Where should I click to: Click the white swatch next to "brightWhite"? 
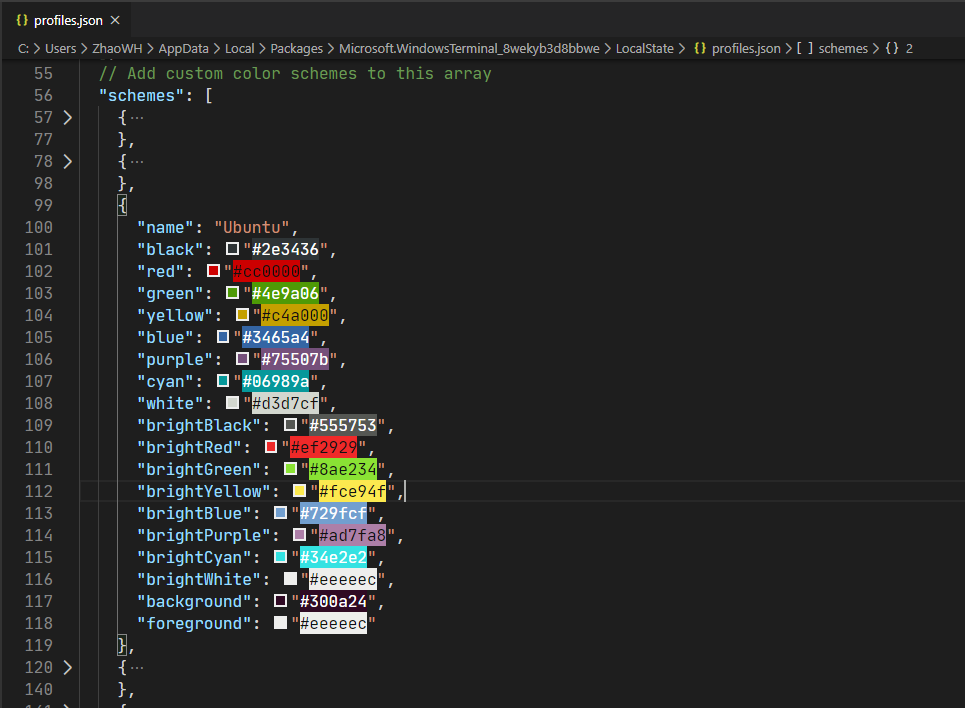[x=290, y=579]
